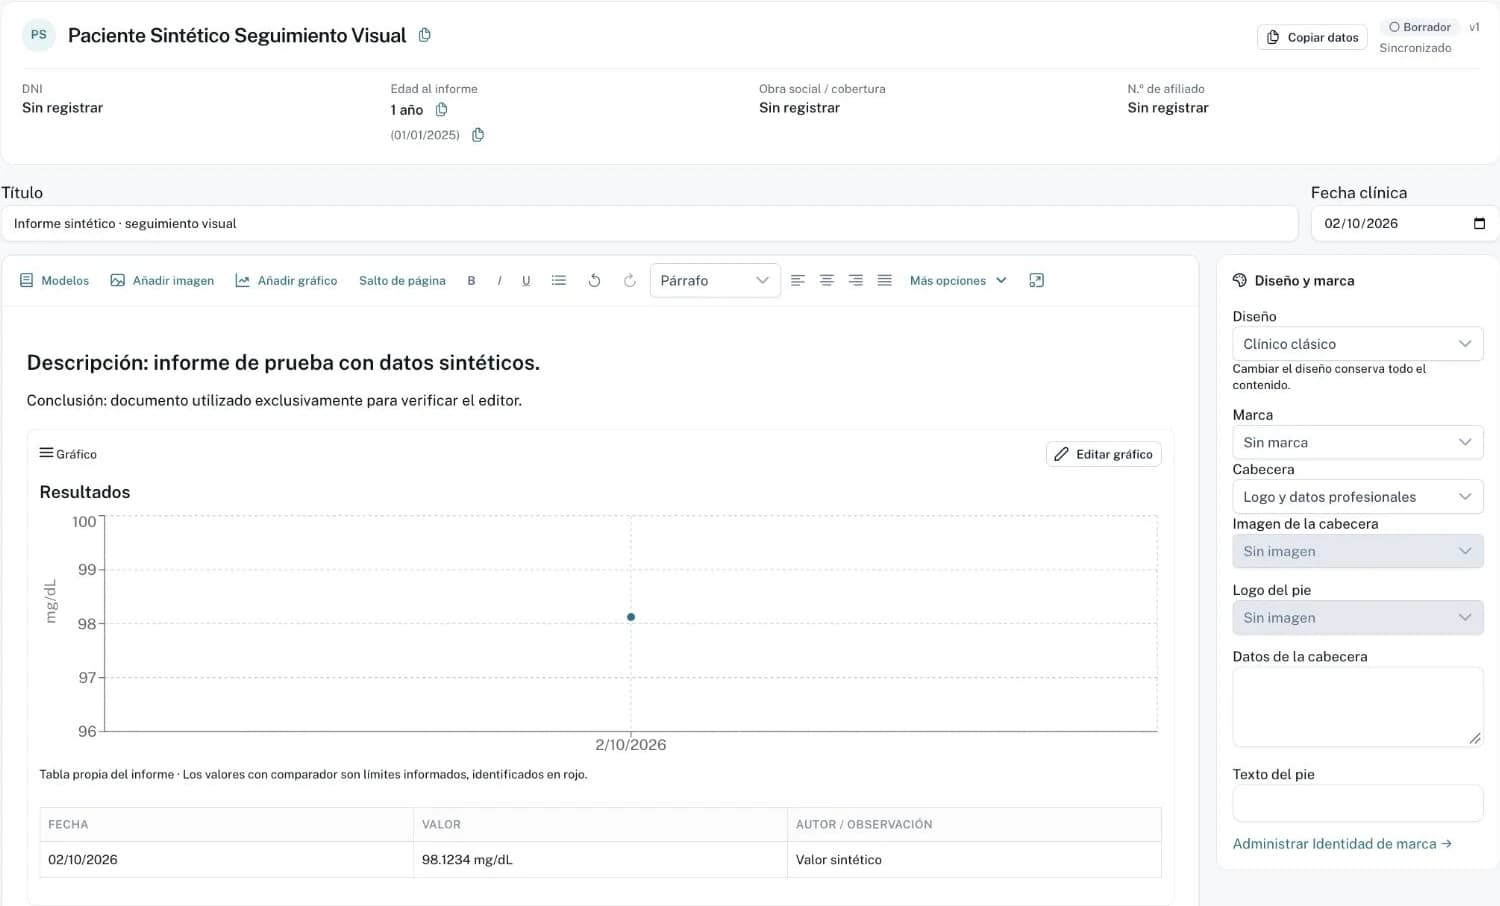The height and width of the screenshot is (906, 1500).
Task: Insert a Salto de página
Action: (402, 281)
